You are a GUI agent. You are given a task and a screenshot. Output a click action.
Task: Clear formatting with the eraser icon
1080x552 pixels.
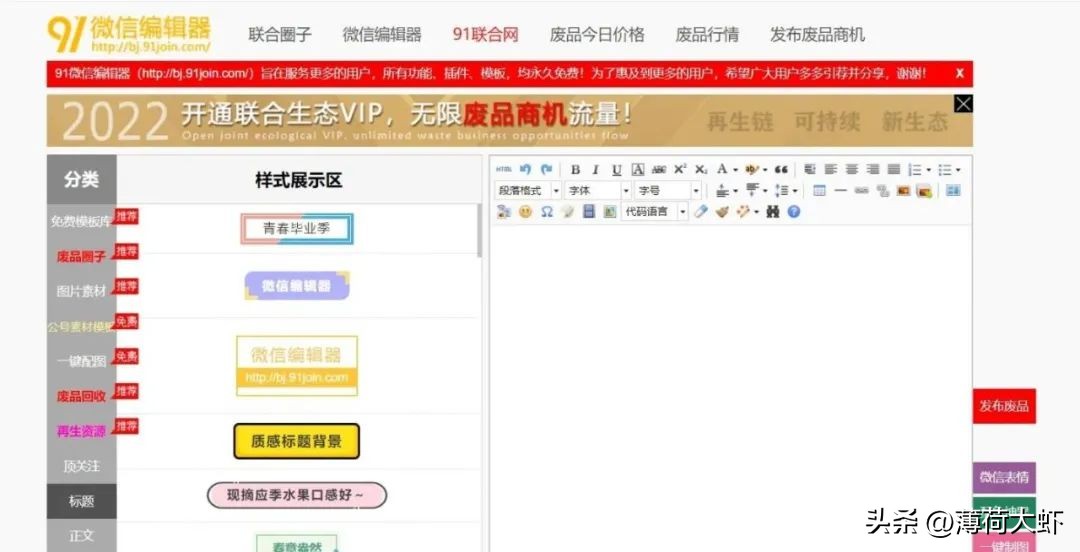coord(701,212)
